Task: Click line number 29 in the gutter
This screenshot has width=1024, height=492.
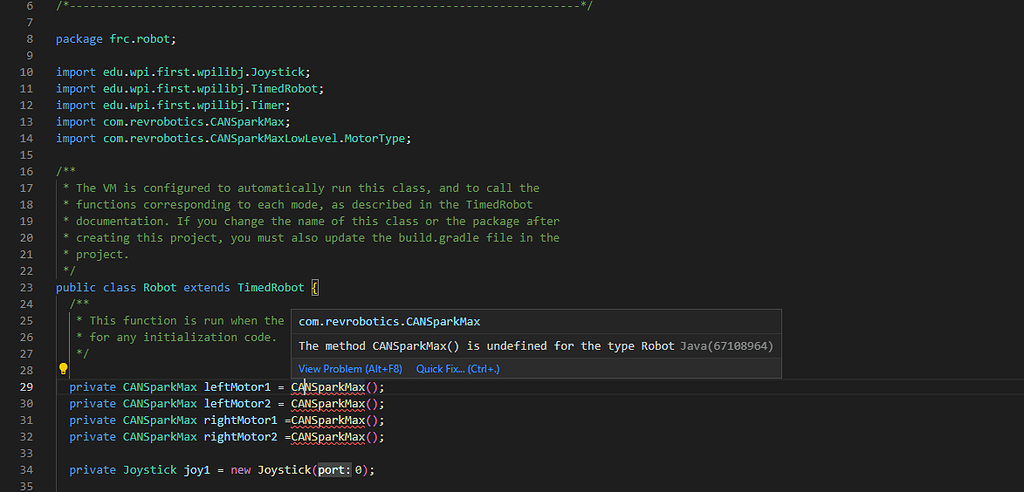Action: coord(27,387)
